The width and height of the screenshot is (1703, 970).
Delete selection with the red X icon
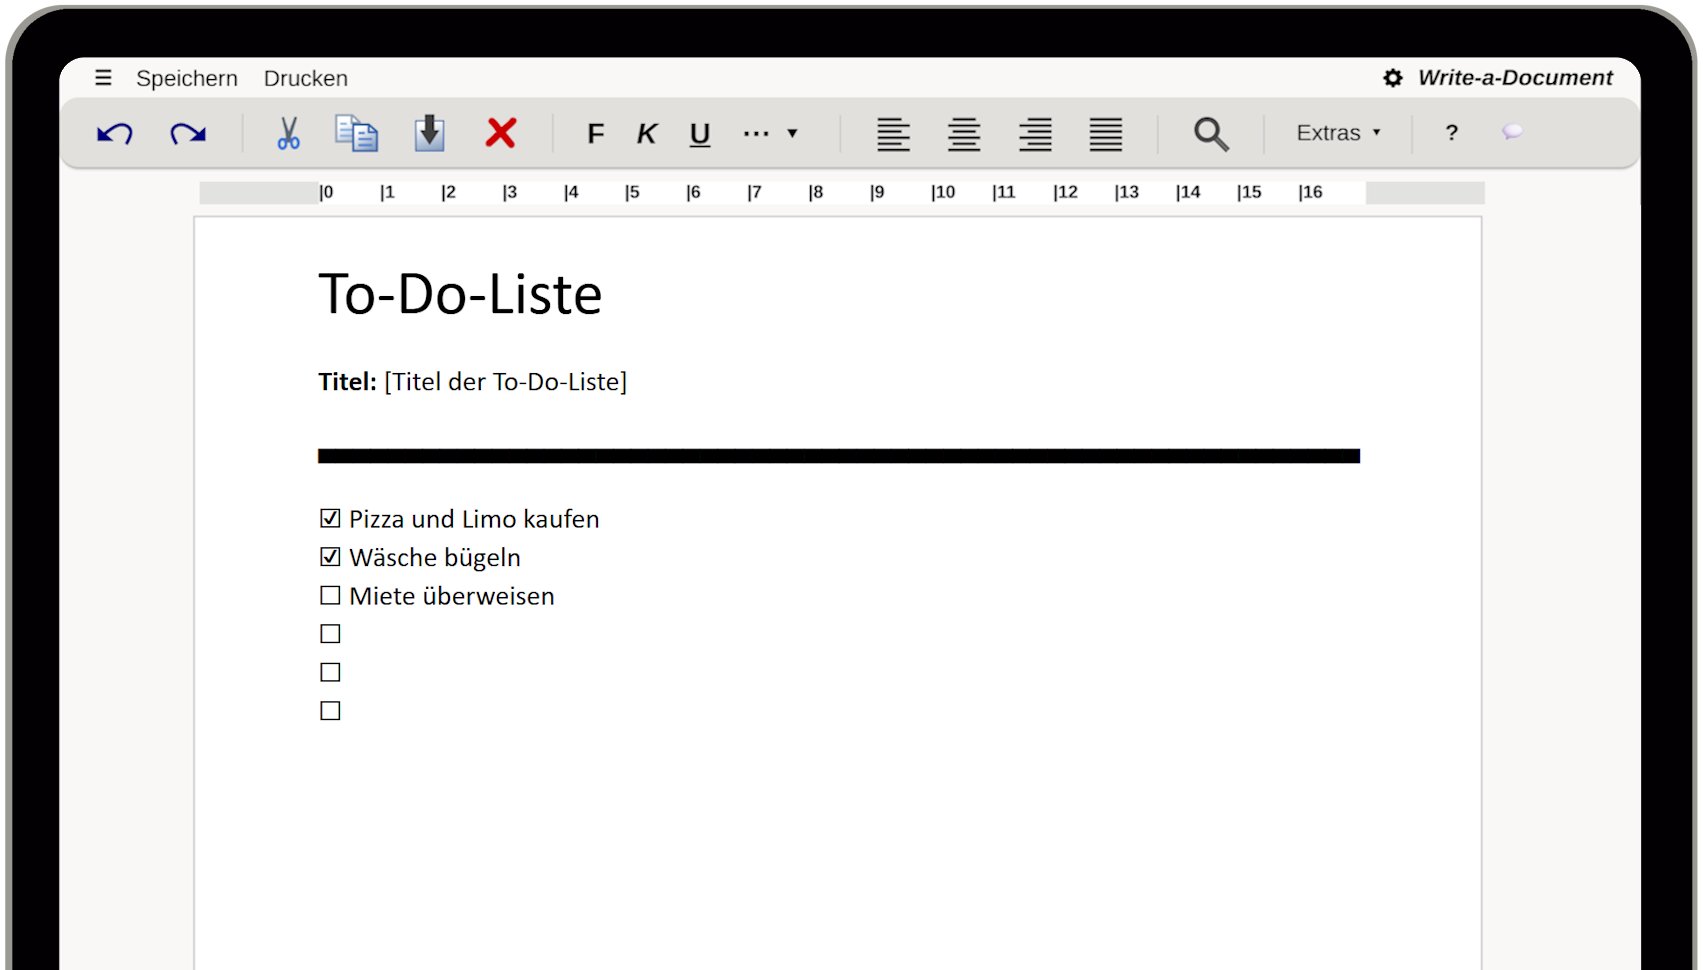pos(500,133)
